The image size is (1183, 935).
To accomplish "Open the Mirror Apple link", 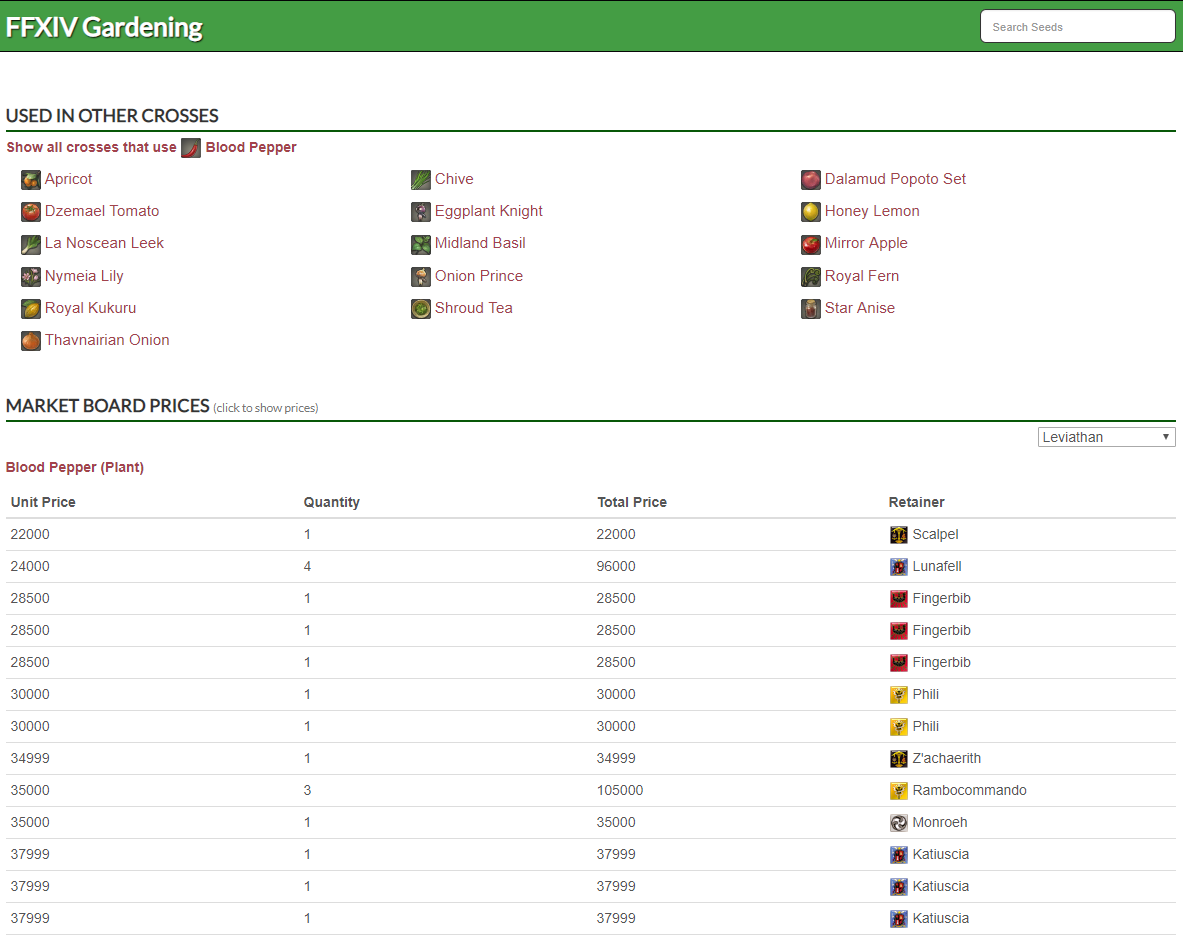I will coord(866,243).
